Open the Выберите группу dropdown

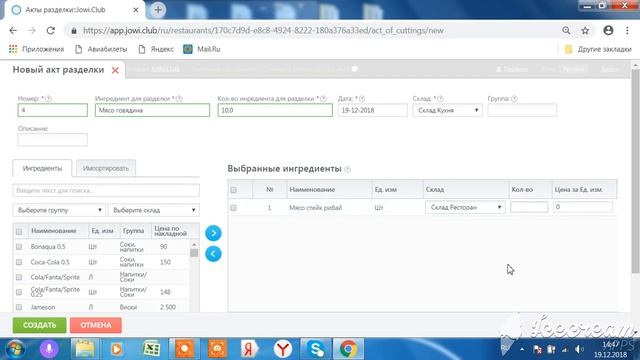click(x=59, y=210)
